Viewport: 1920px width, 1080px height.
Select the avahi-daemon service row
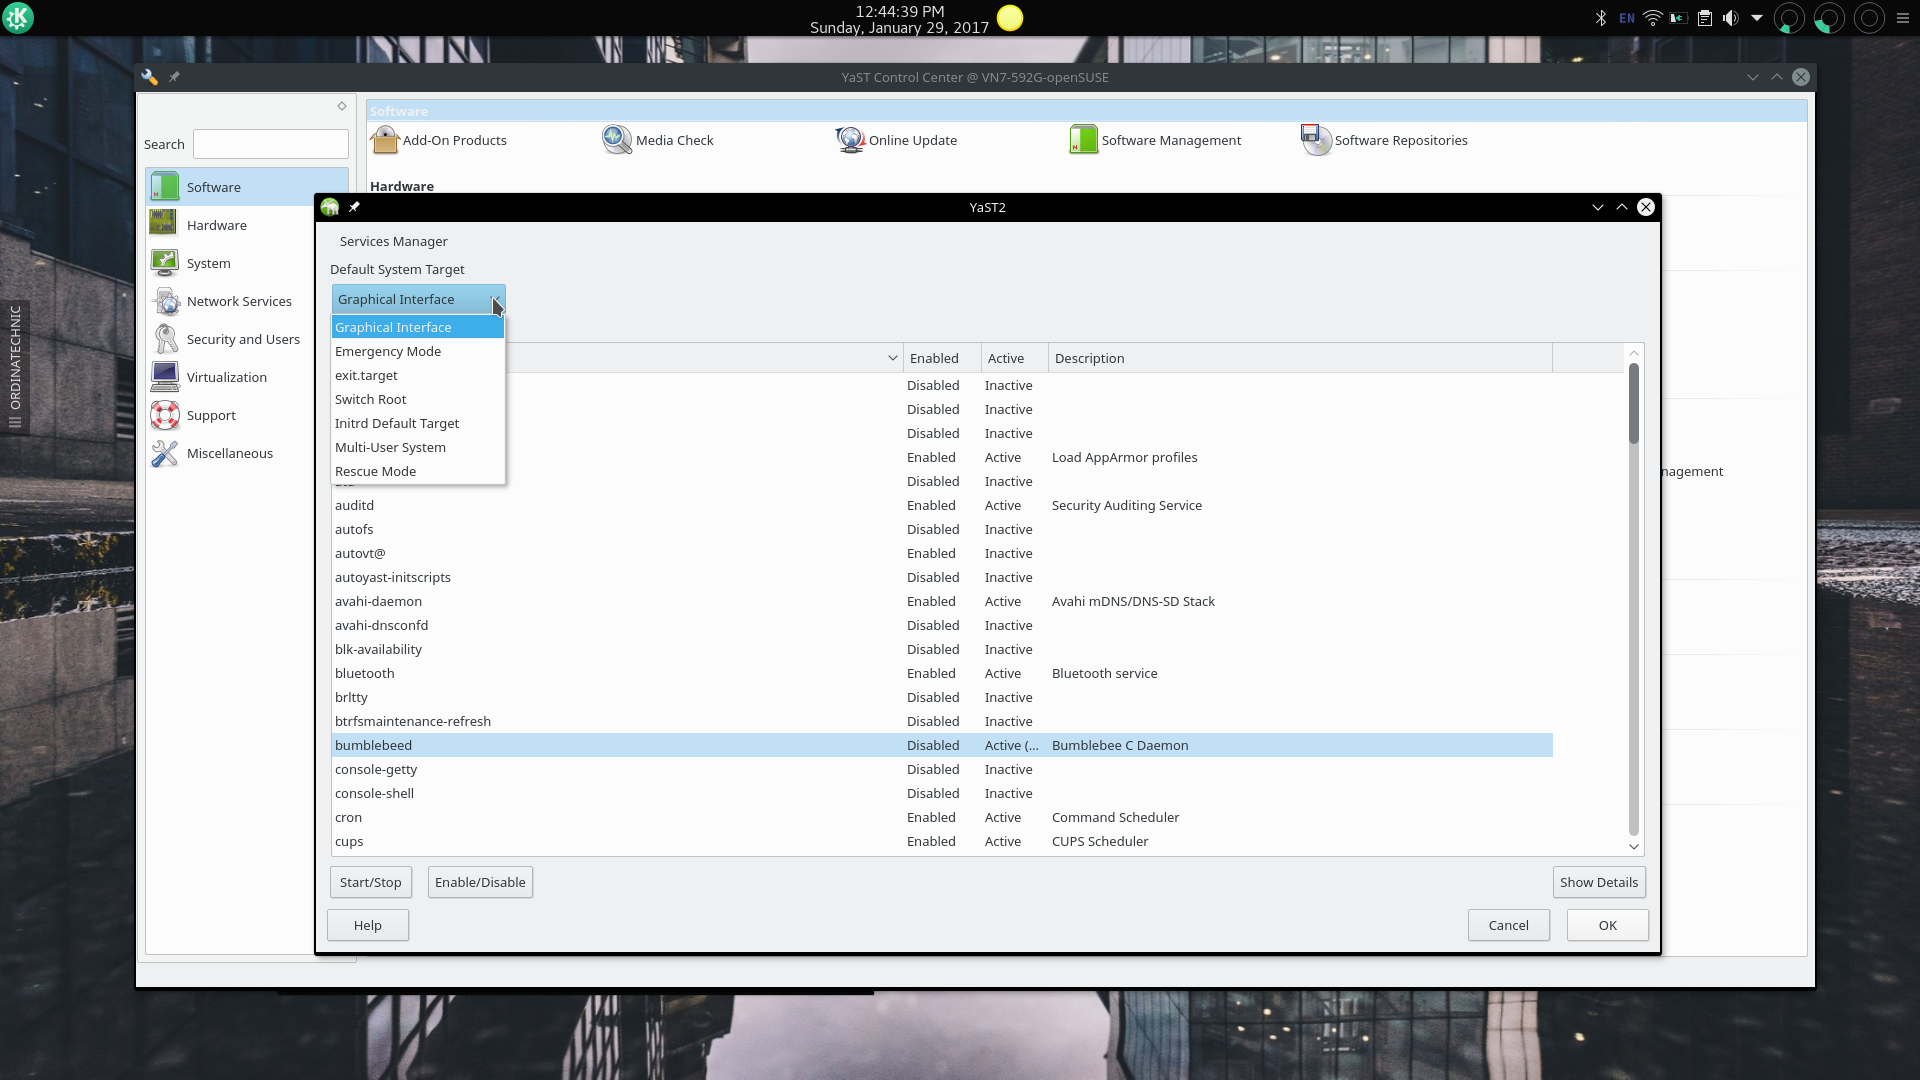click(942, 601)
